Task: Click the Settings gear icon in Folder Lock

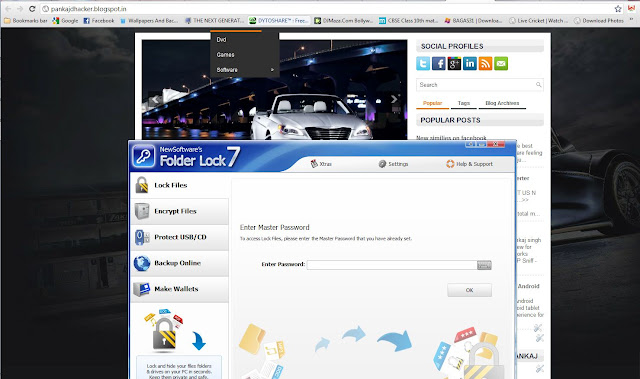Action: pyautogui.click(x=382, y=164)
